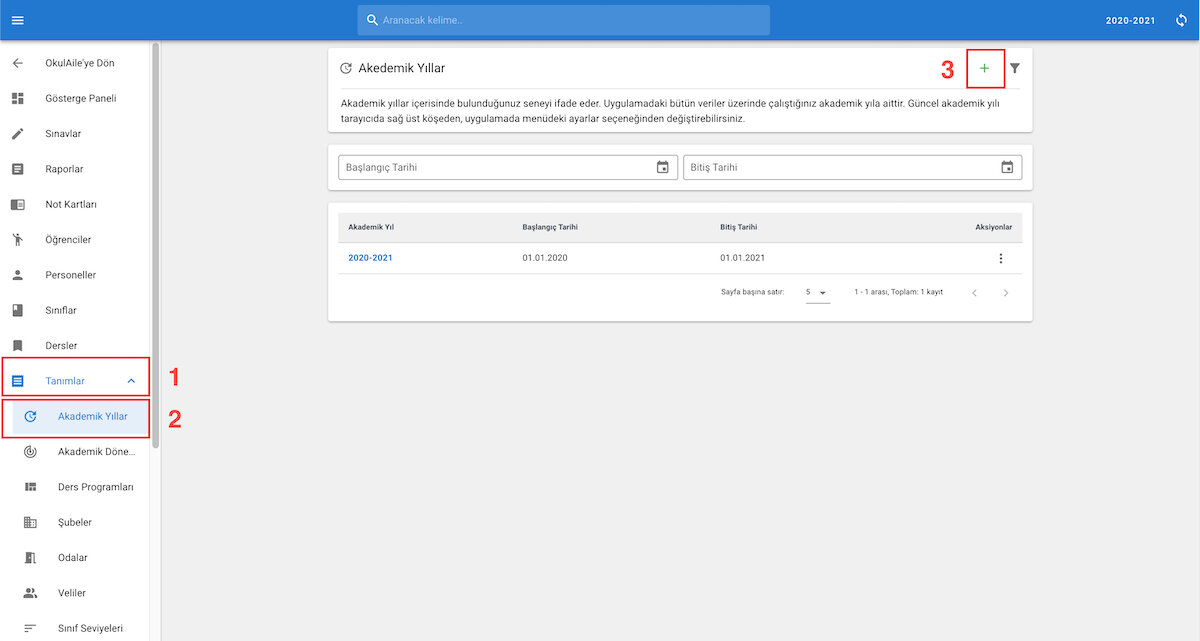Click the sync refresh icon in top bar

pyautogui.click(x=1181, y=20)
